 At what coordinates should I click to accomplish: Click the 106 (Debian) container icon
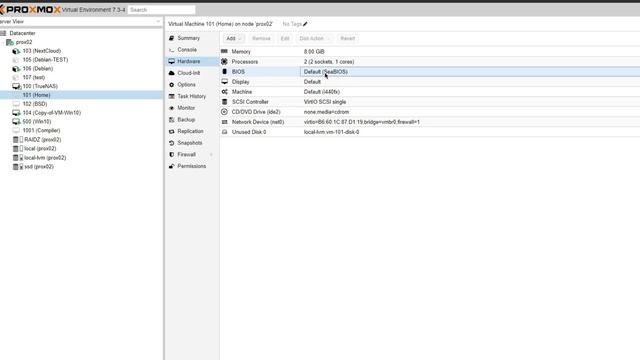click(16, 69)
